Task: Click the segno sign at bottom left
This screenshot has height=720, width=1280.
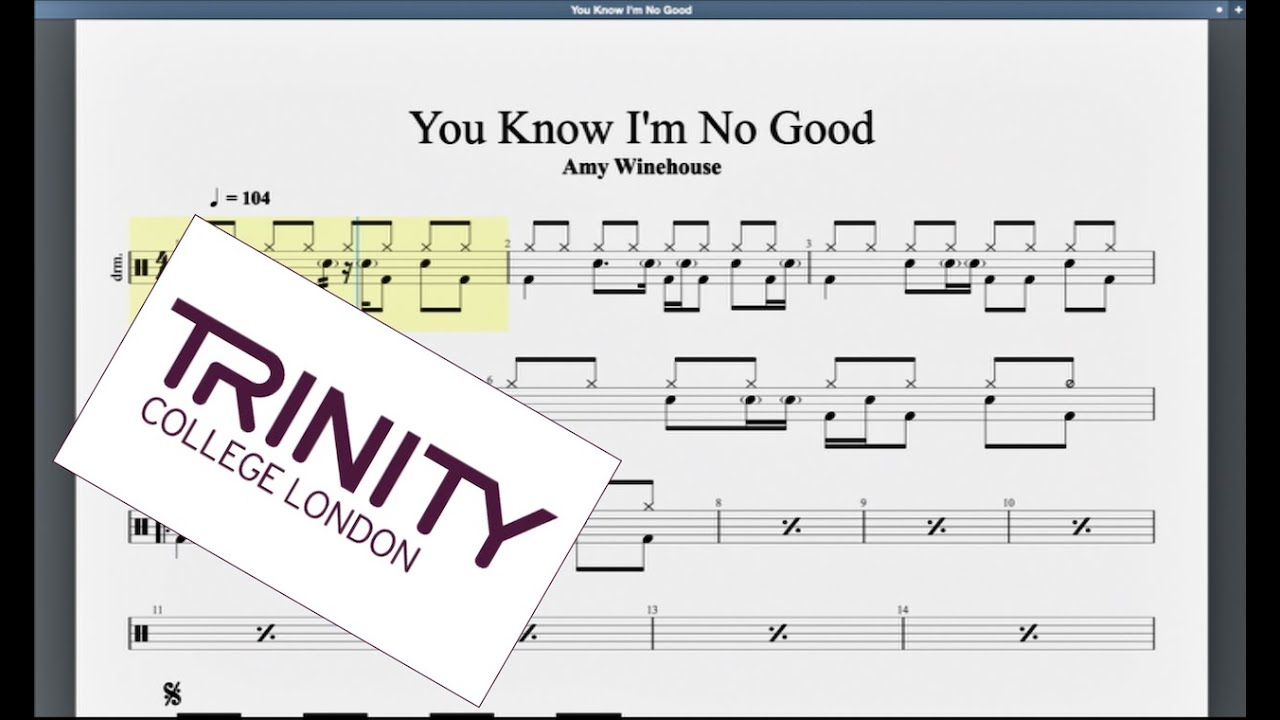Action: tap(172, 693)
